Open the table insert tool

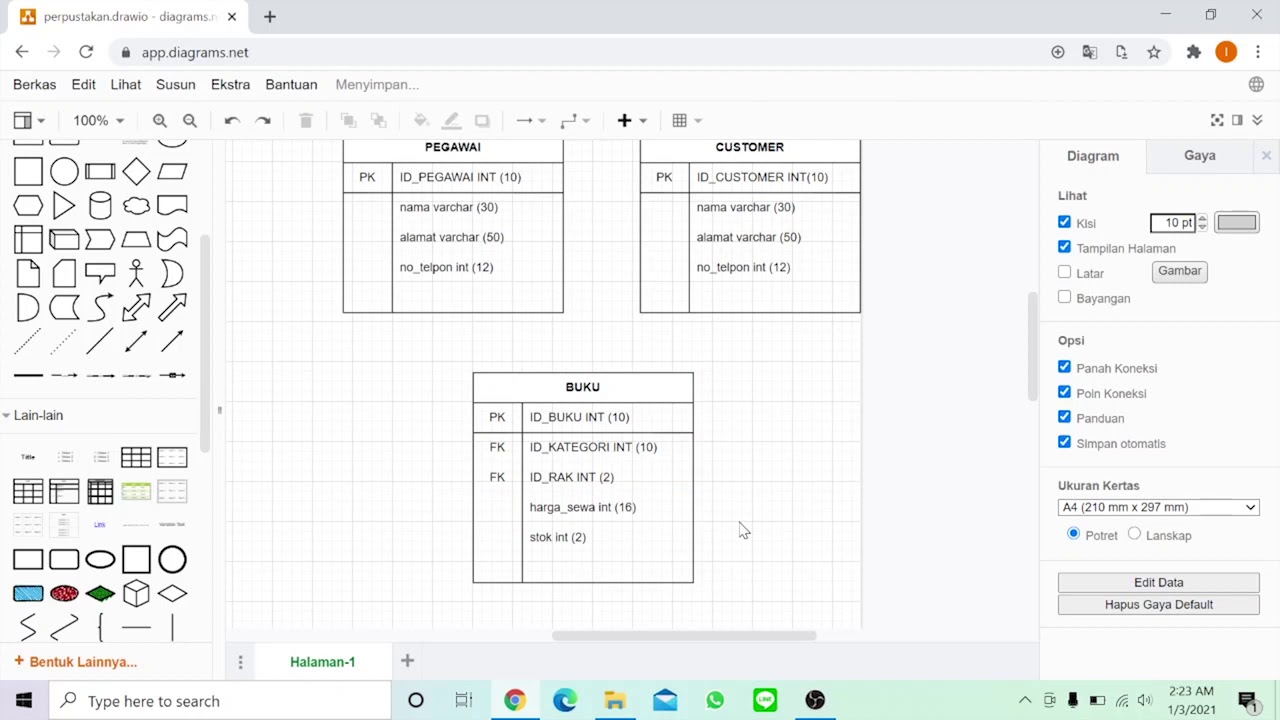(x=687, y=121)
